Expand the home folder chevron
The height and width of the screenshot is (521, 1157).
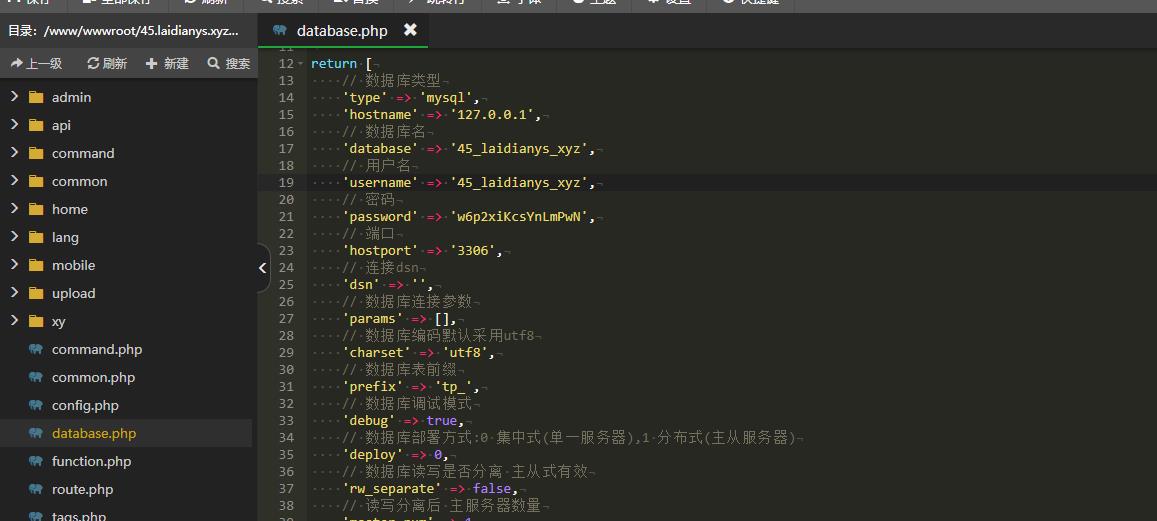point(14,209)
